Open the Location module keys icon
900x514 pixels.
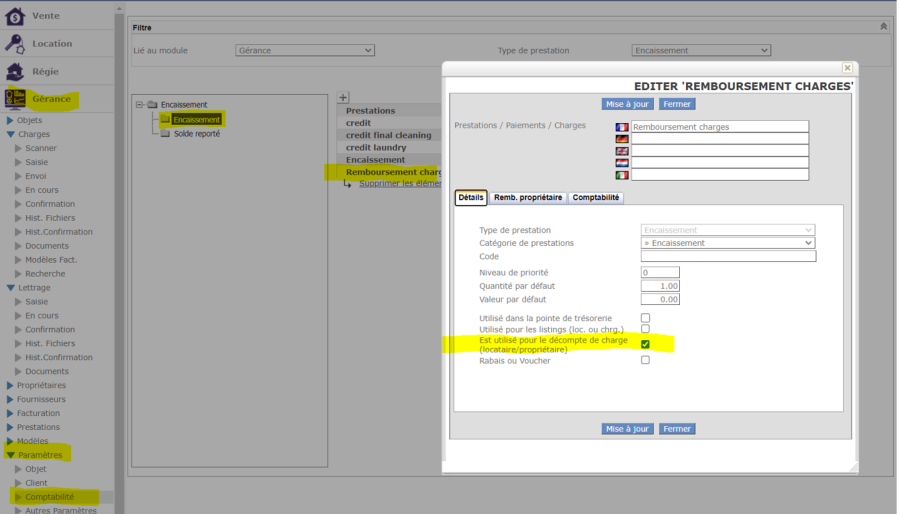[x=15, y=44]
